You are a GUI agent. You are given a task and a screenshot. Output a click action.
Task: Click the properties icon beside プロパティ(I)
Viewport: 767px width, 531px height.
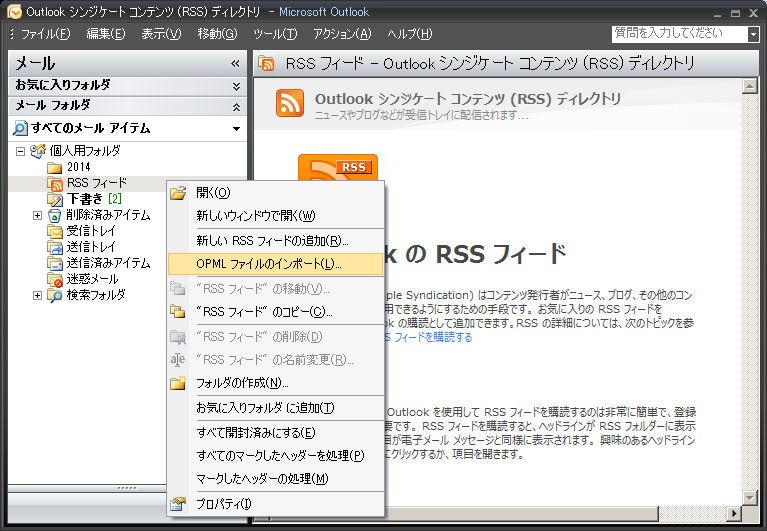tap(178, 504)
